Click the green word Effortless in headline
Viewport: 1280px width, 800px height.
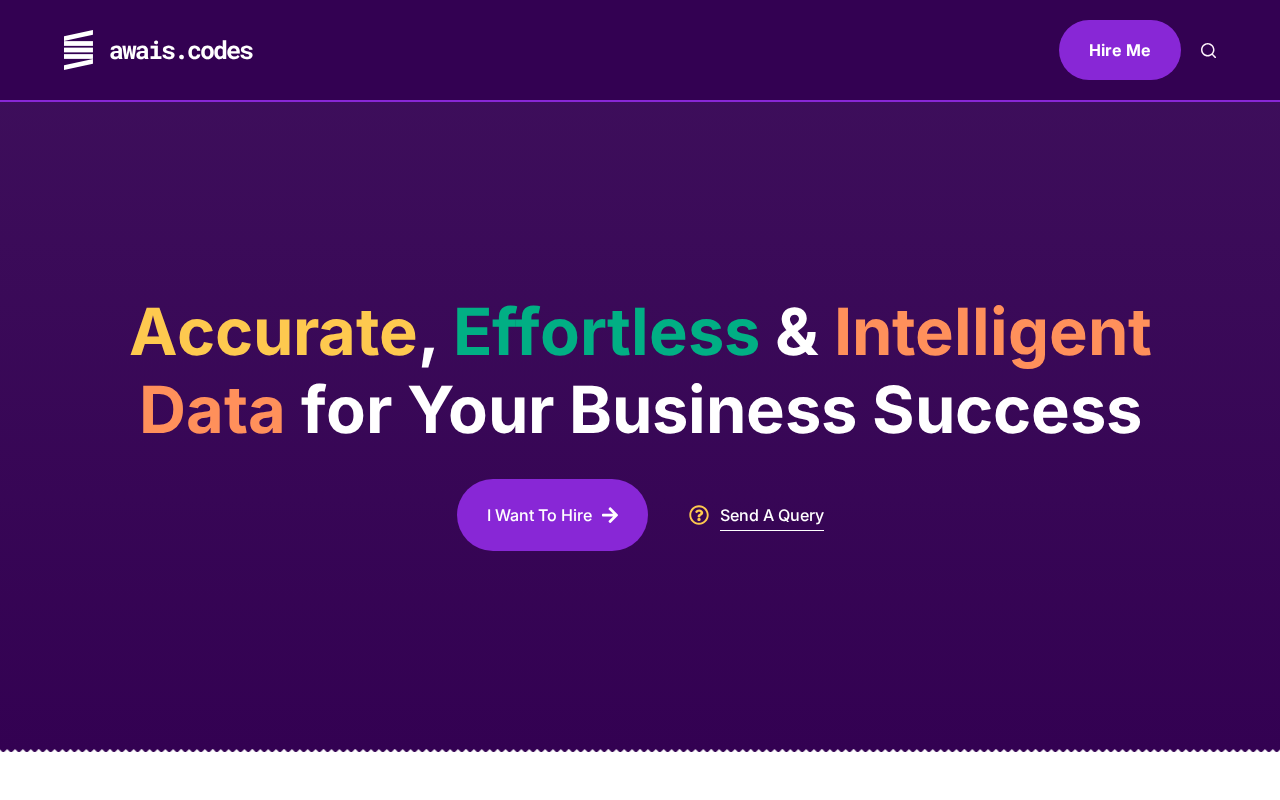[606, 332]
